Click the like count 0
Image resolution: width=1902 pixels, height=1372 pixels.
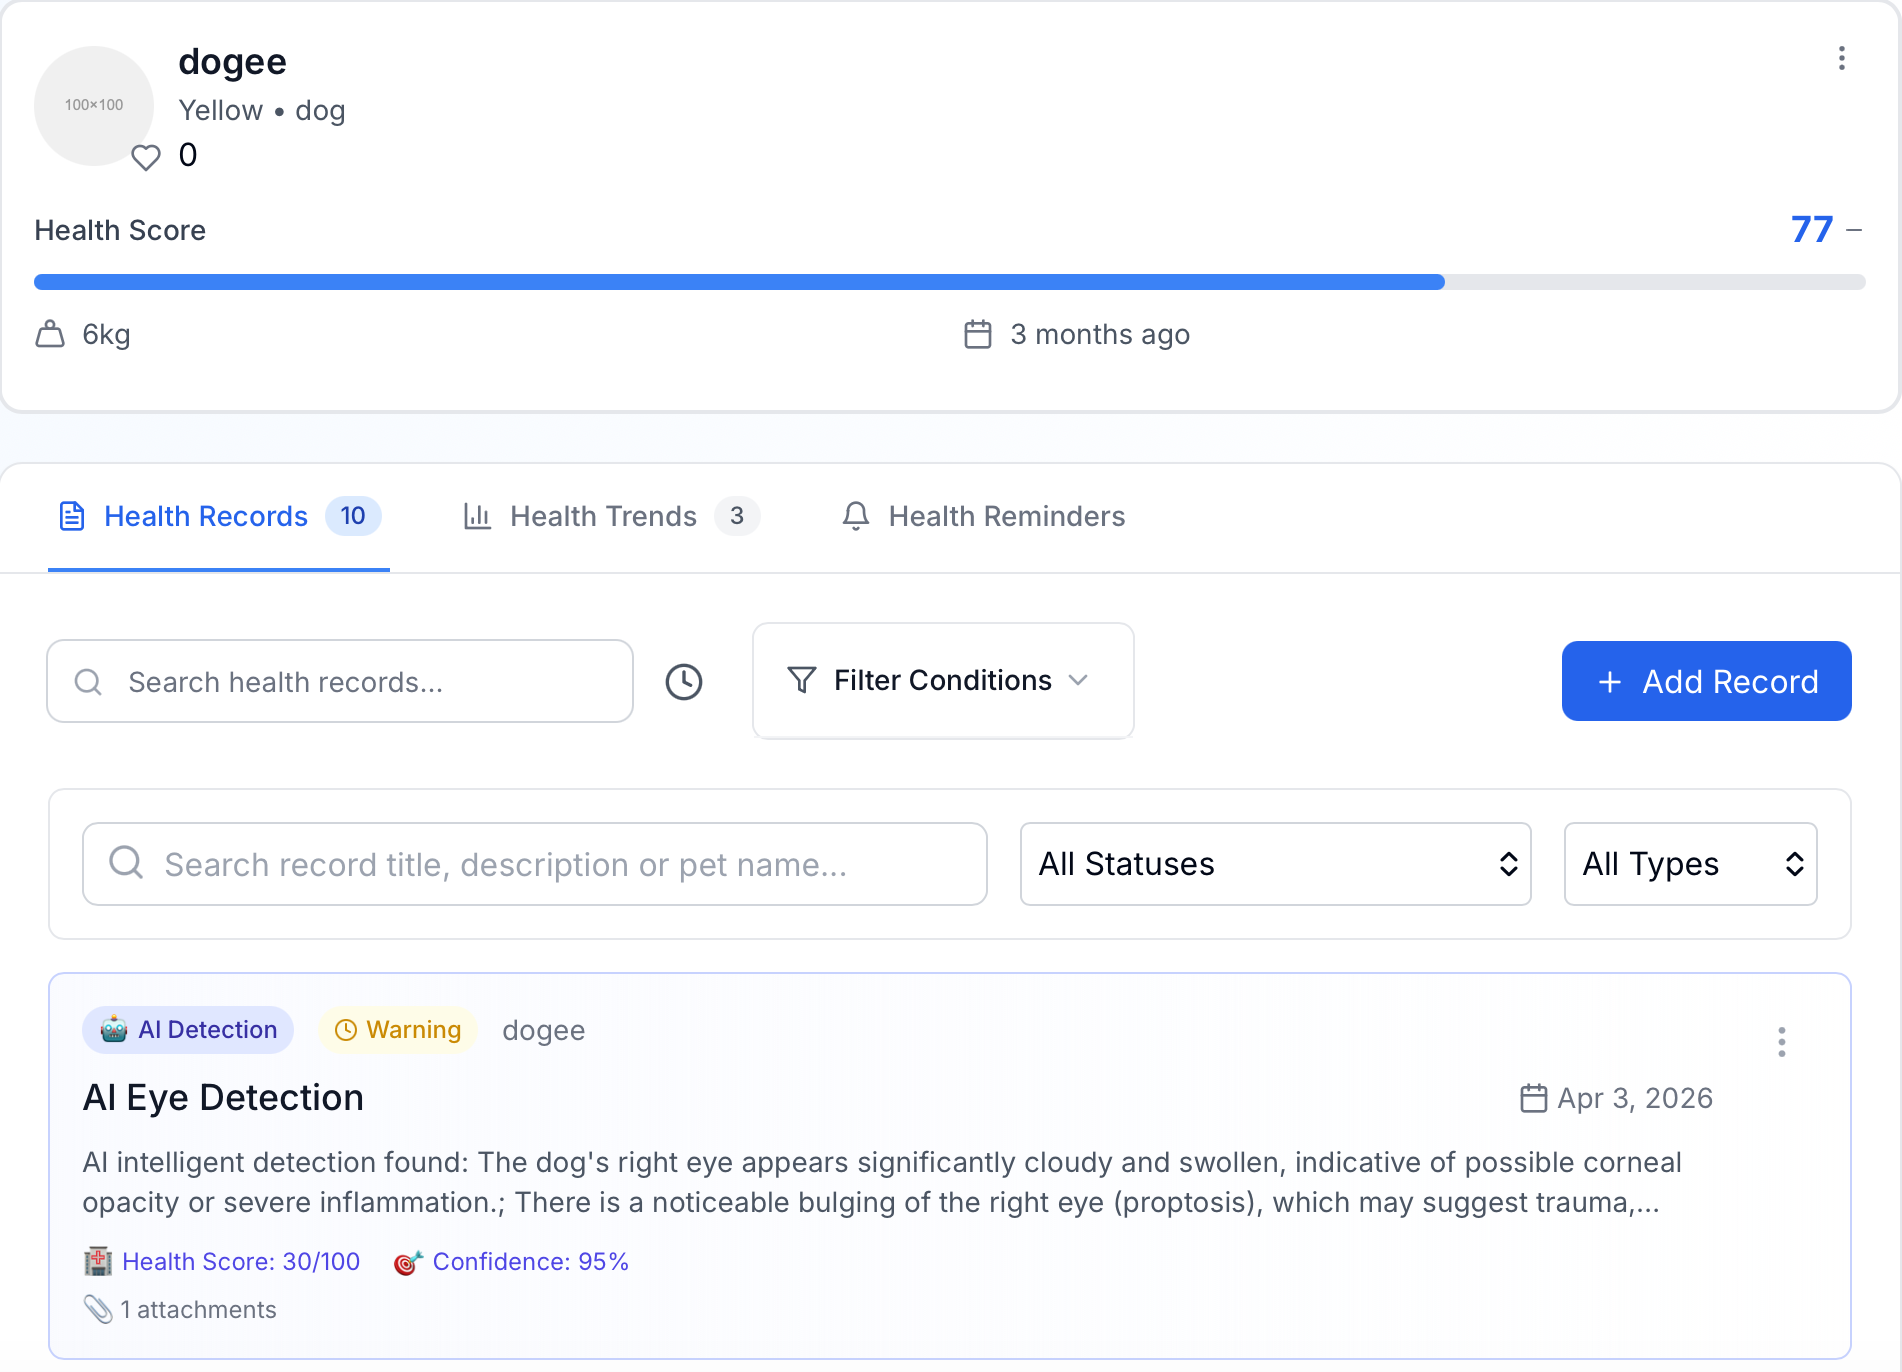(x=188, y=155)
